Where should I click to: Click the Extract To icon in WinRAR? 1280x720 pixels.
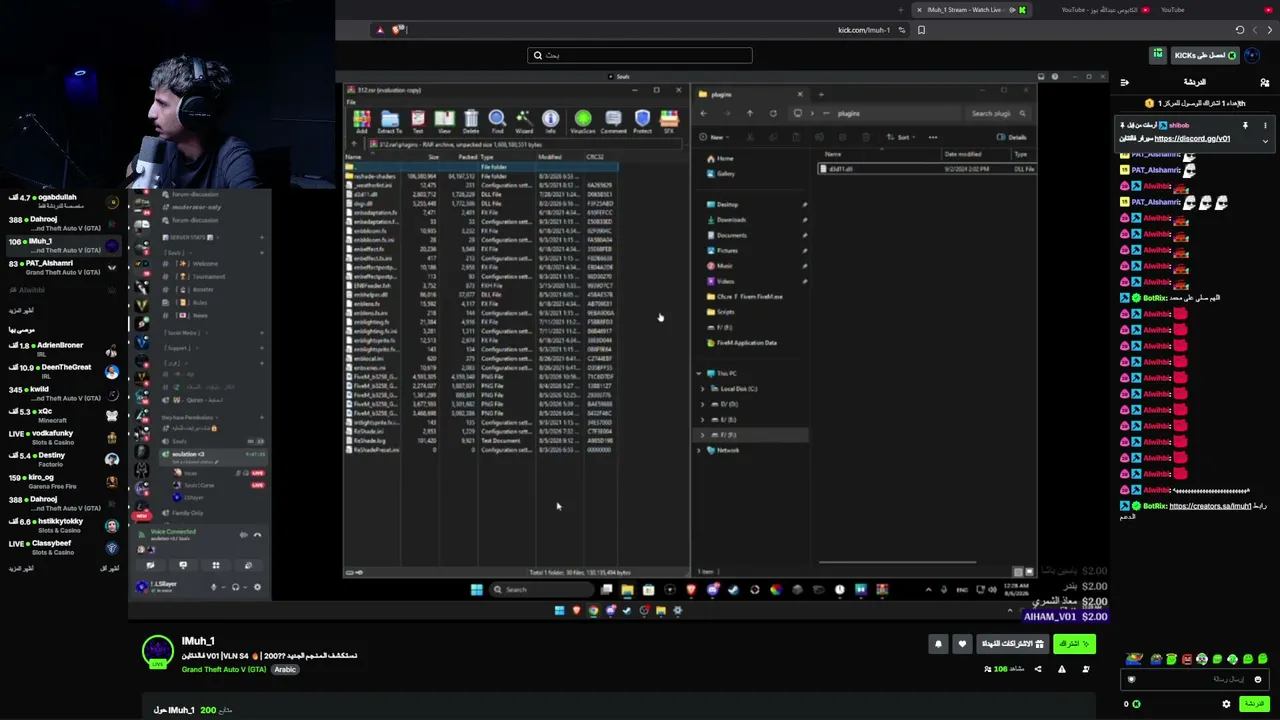click(x=390, y=122)
